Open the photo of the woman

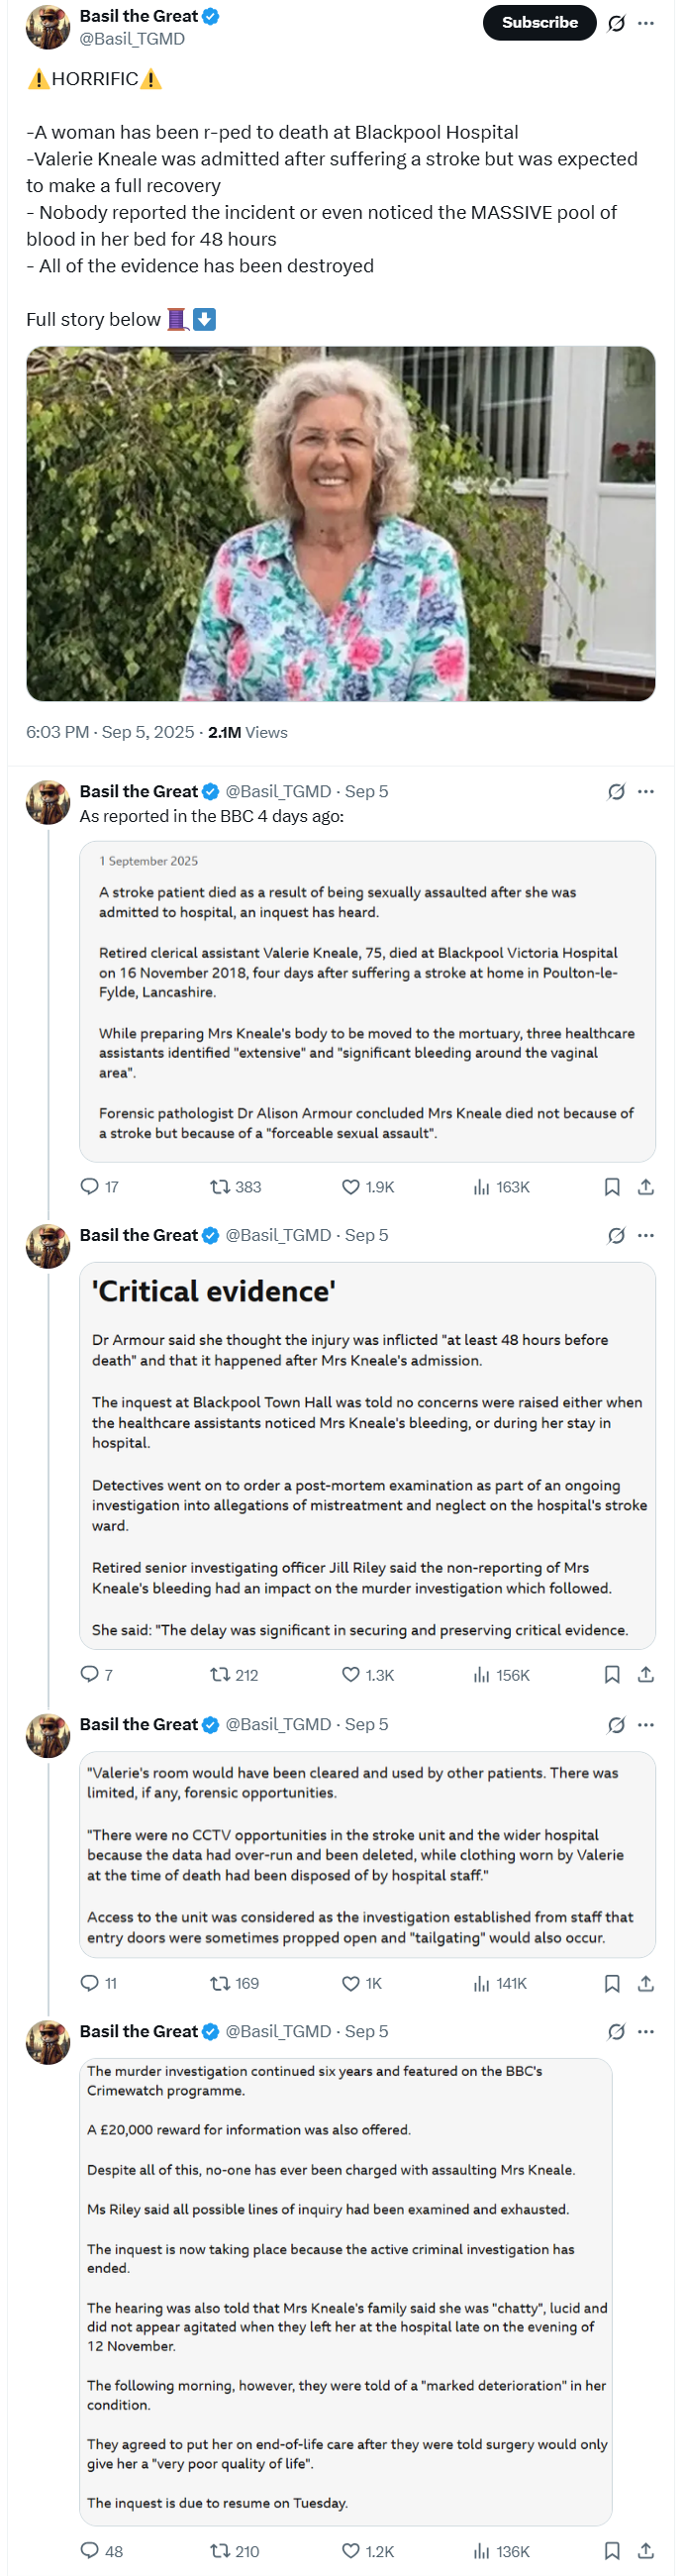[340, 523]
